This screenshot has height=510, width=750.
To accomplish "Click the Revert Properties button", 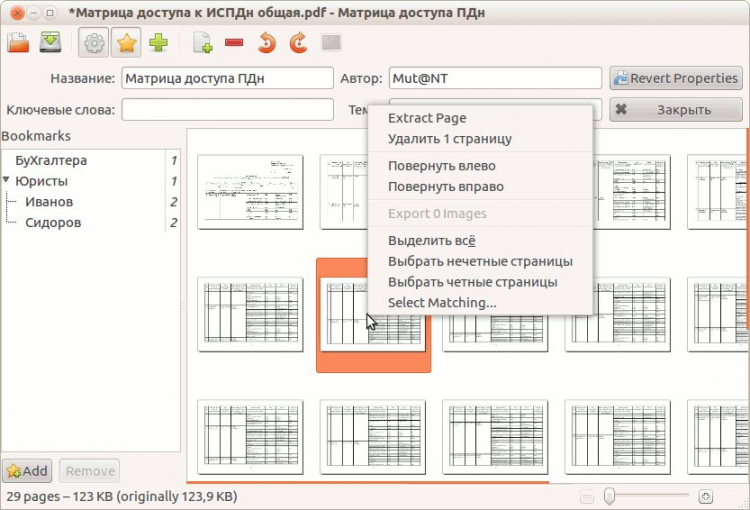I will 676,78.
